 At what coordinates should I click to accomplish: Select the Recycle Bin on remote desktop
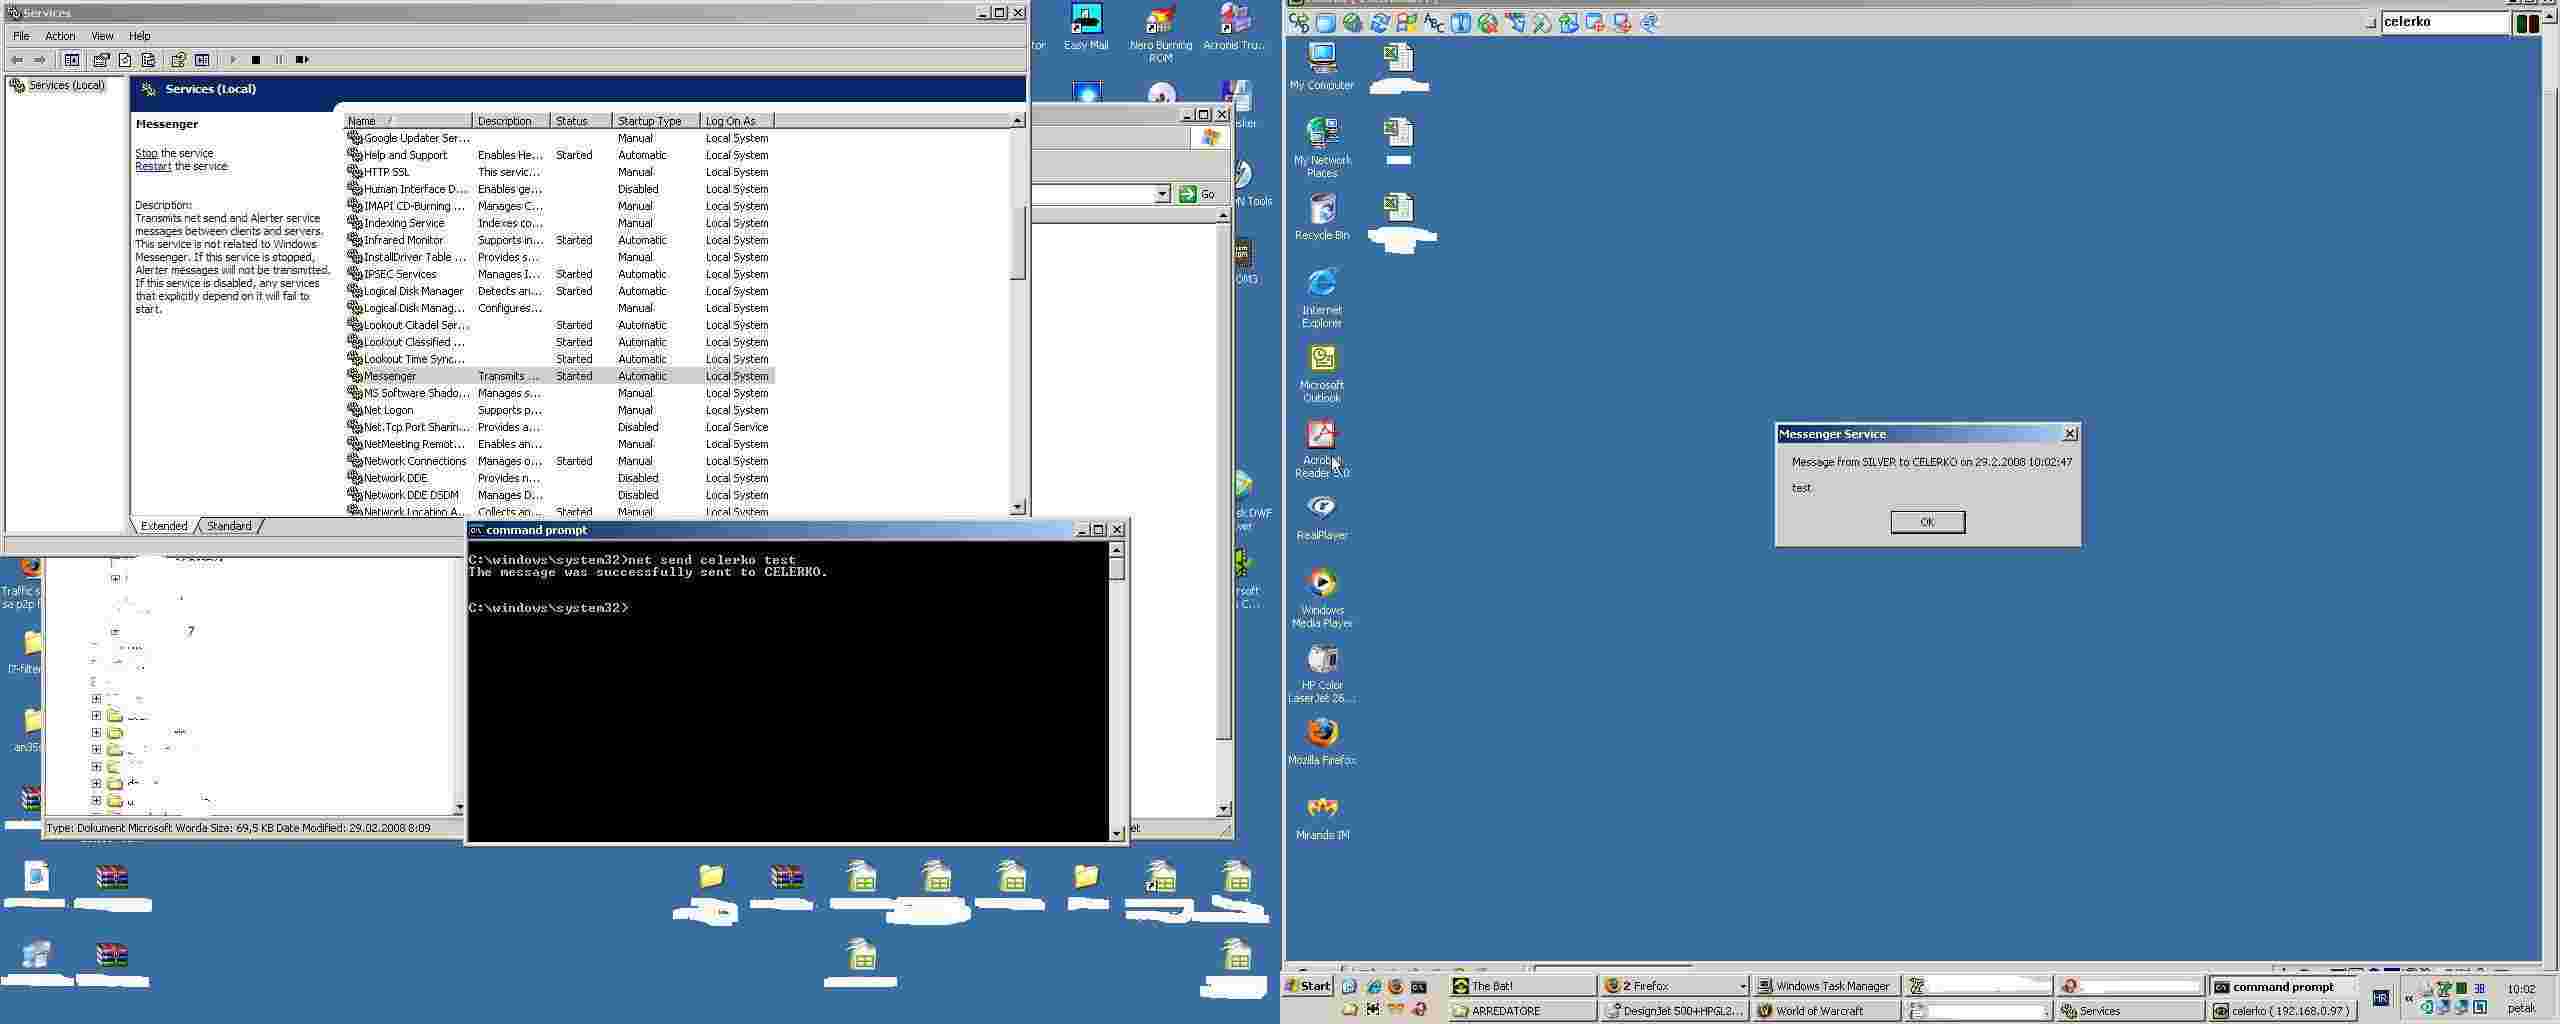click(1322, 216)
